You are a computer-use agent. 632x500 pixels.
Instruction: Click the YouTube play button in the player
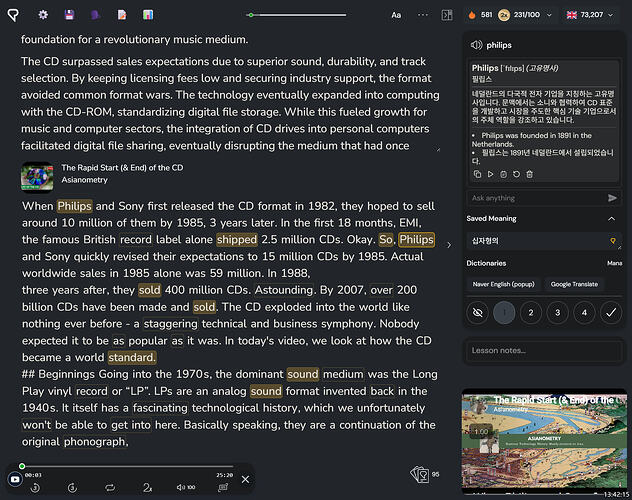pos(15,479)
